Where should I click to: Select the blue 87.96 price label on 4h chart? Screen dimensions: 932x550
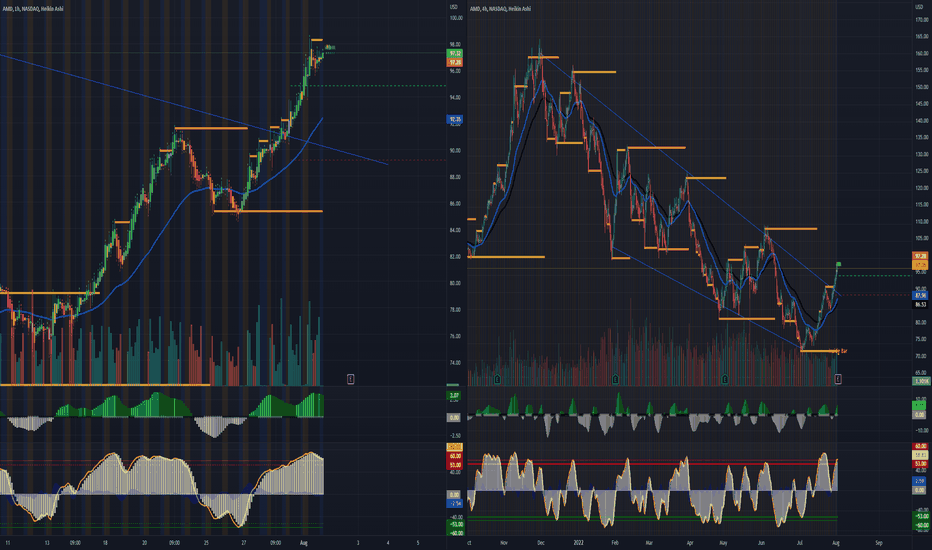[x=921, y=296]
